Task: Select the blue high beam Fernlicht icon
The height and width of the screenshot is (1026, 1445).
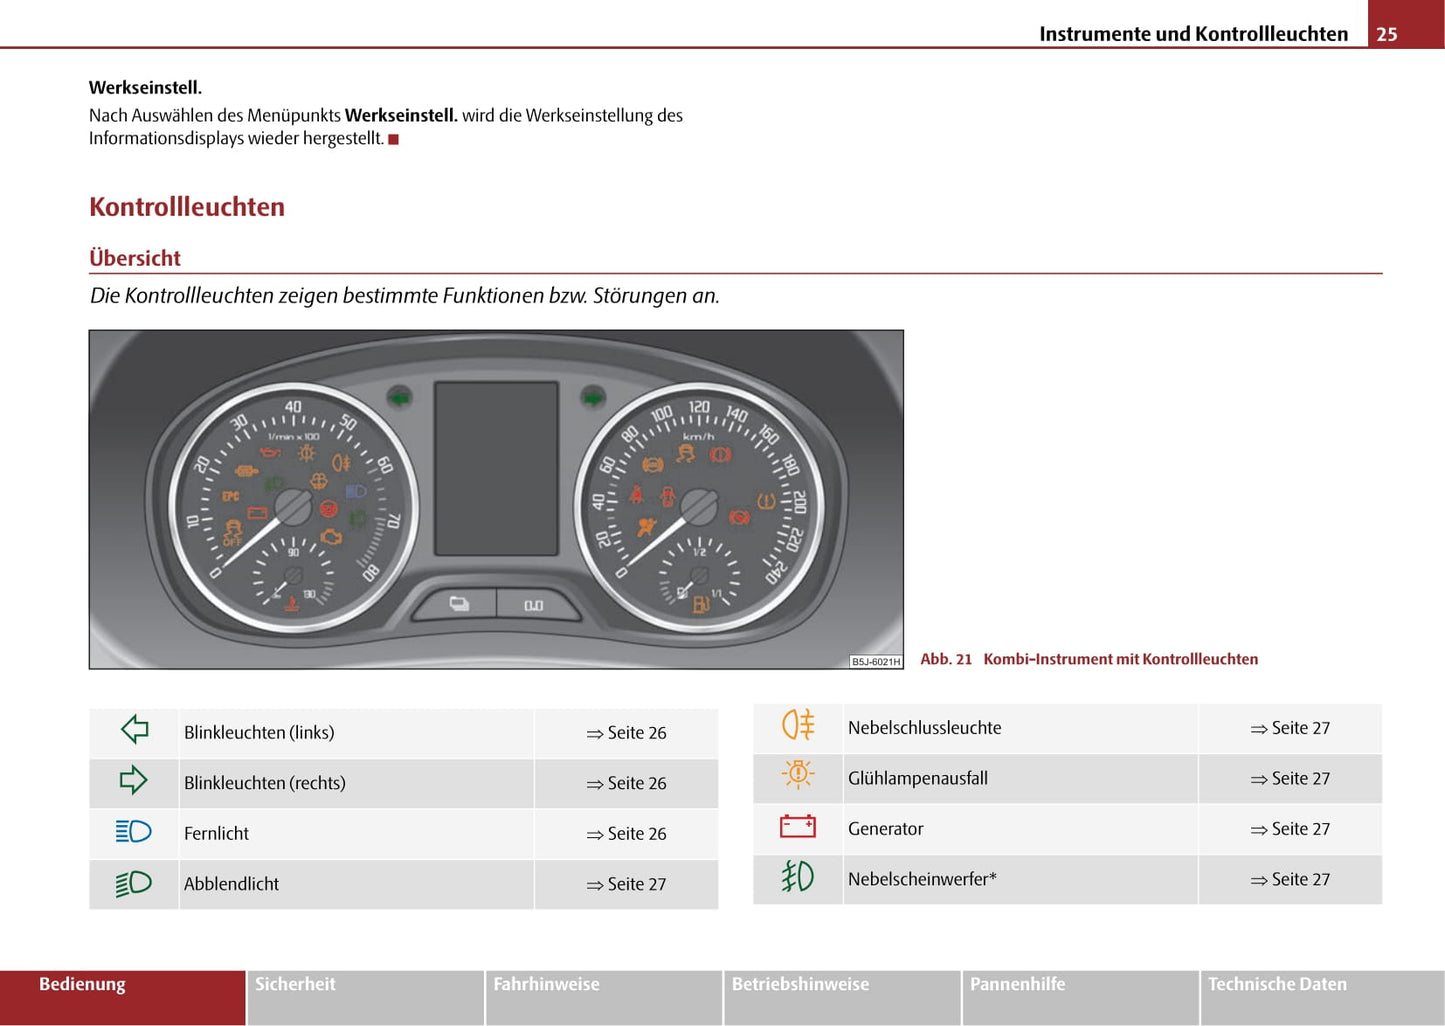Action: click(x=134, y=832)
